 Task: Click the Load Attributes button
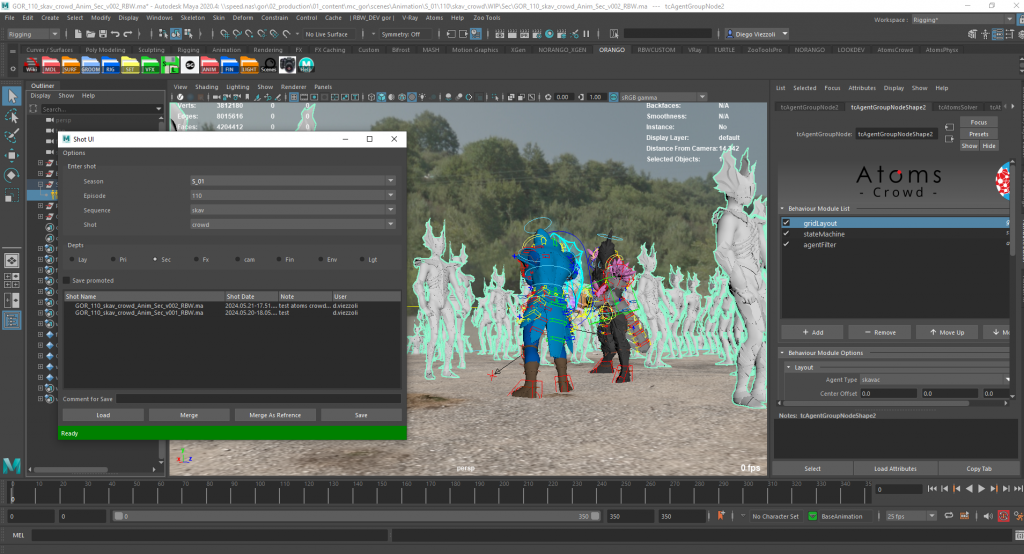coord(895,468)
